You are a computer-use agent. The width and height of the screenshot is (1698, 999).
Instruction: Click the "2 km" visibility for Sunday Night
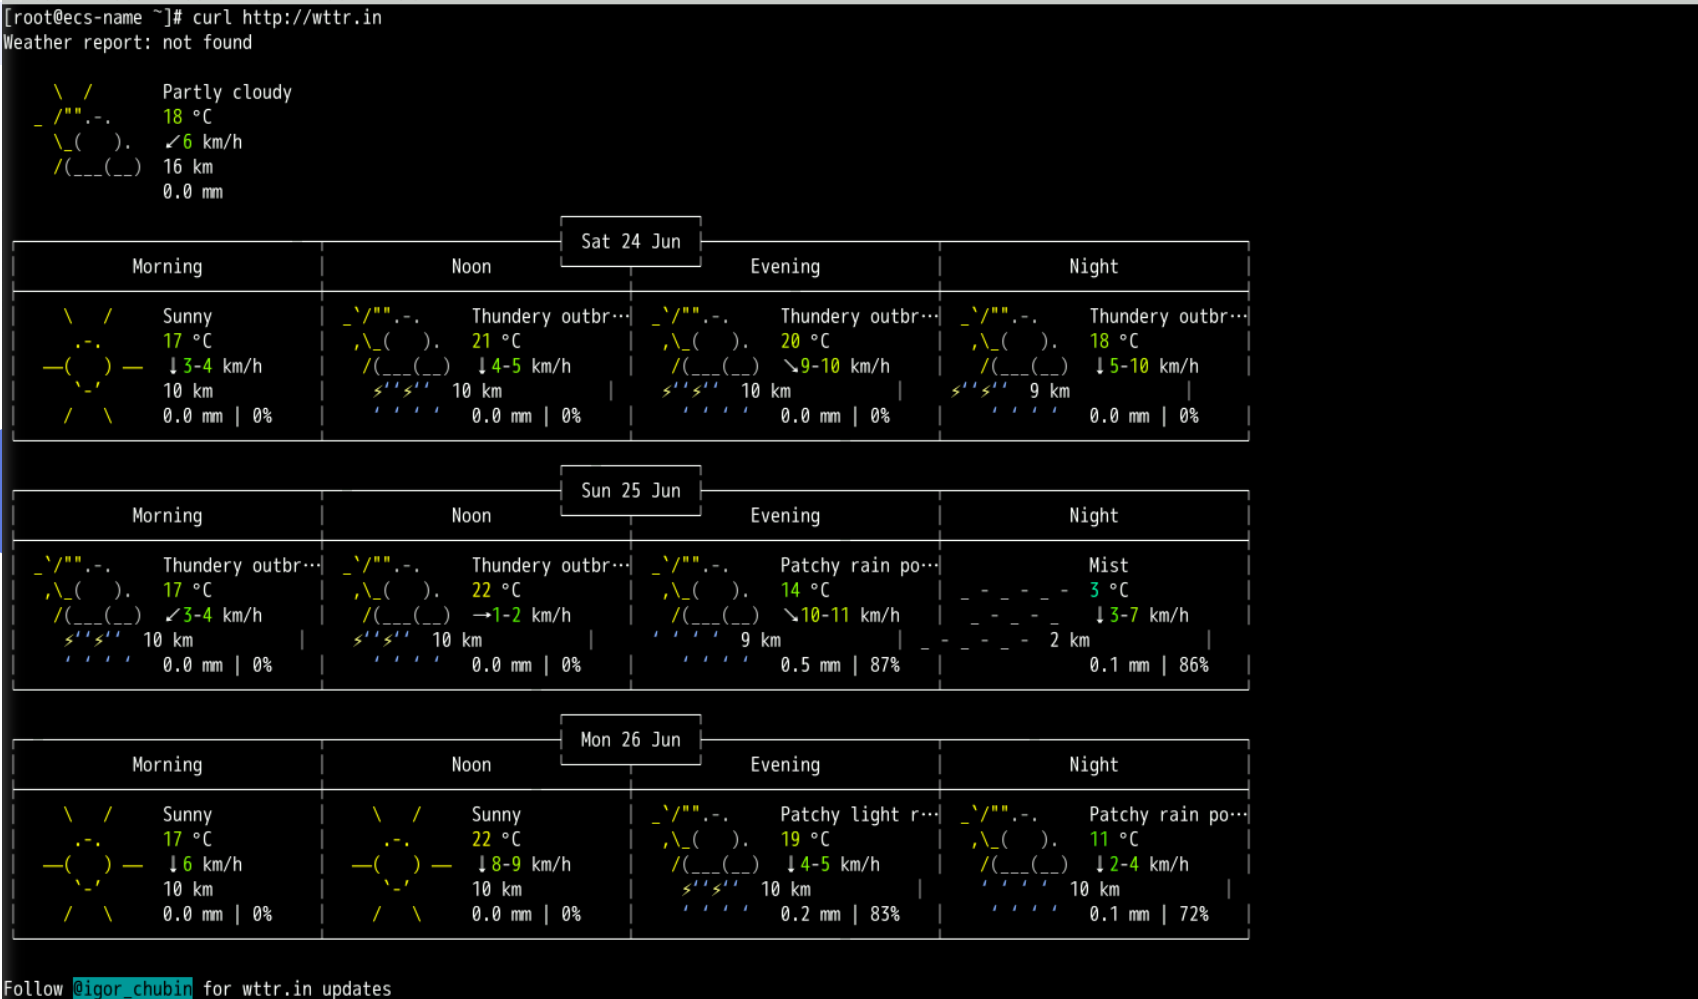(x=1069, y=640)
